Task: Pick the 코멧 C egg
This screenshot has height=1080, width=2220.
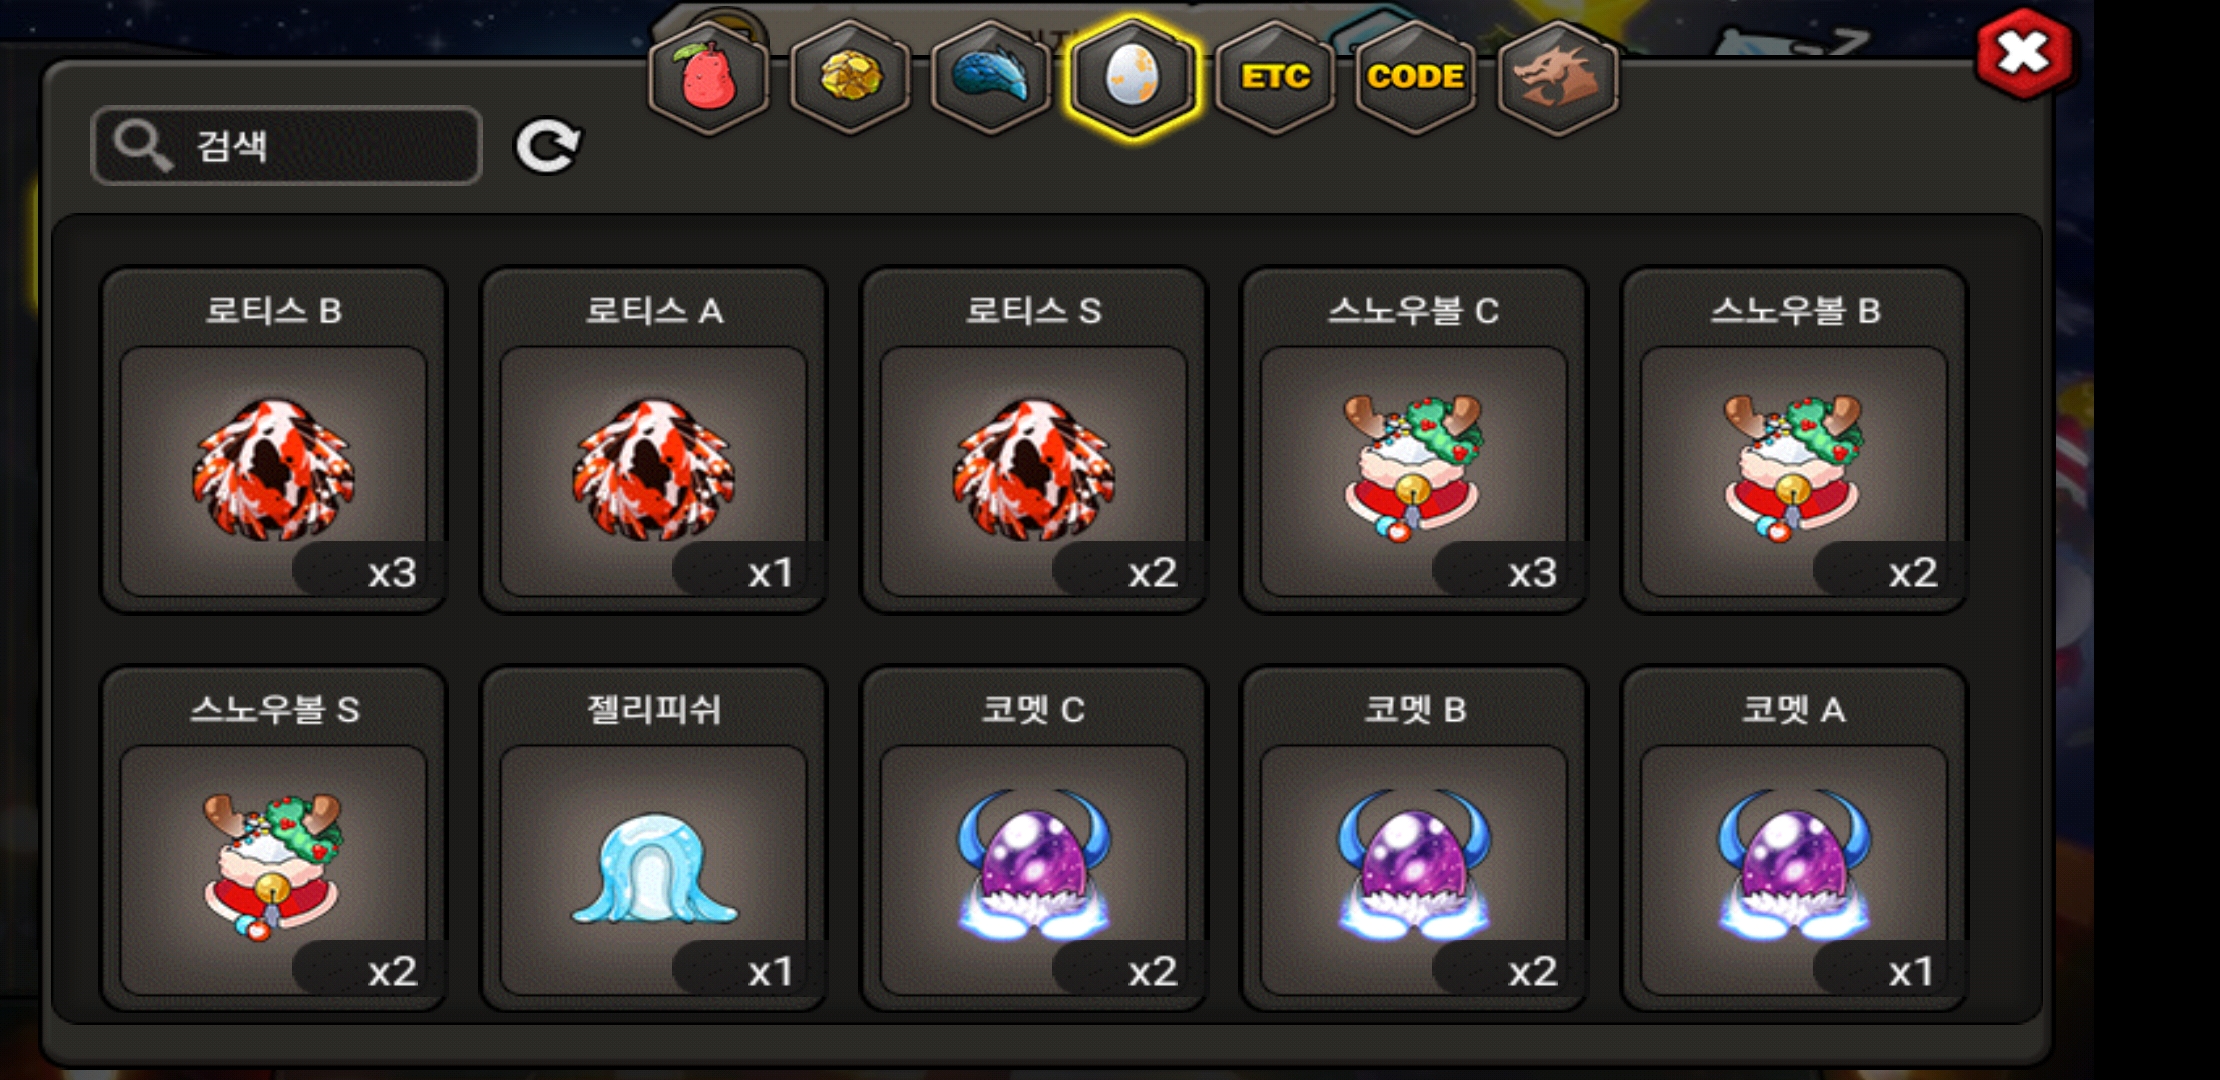Action: 1034,839
